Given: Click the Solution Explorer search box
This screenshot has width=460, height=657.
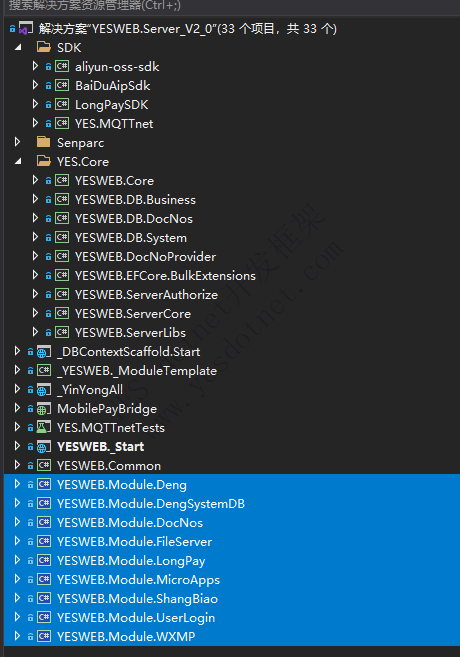Looking at the screenshot, I should (x=230, y=7).
